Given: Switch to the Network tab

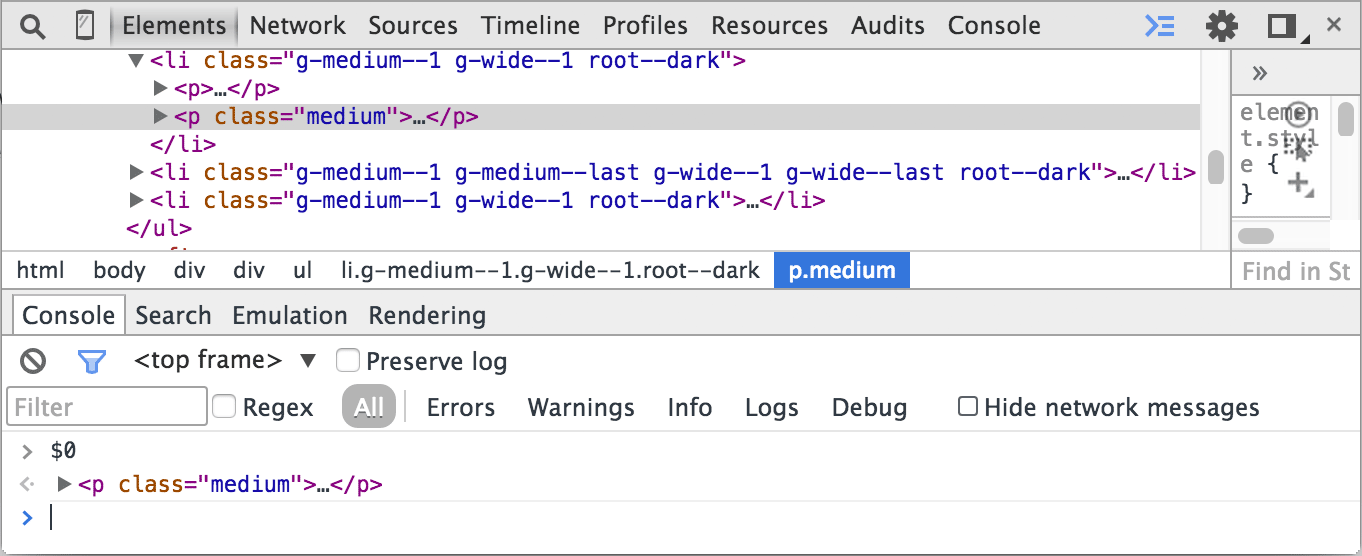Looking at the screenshot, I should click(x=297, y=26).
